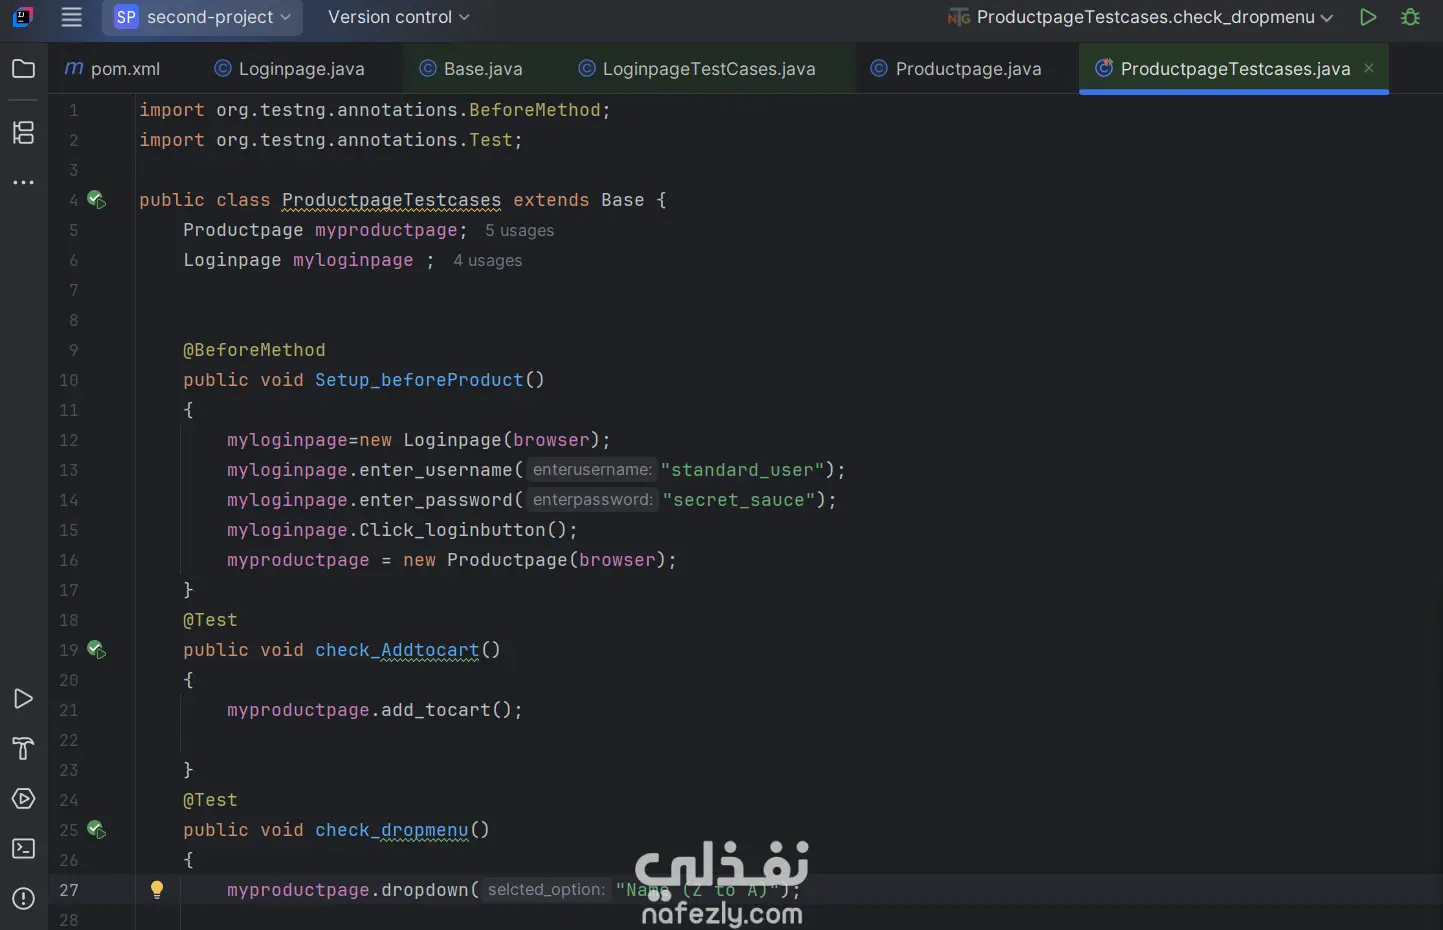The height and width of the screenshot is (930, 1443).
Task: Click the IntelliJ IDEA logo icon
Action: (x=23, y=17)
